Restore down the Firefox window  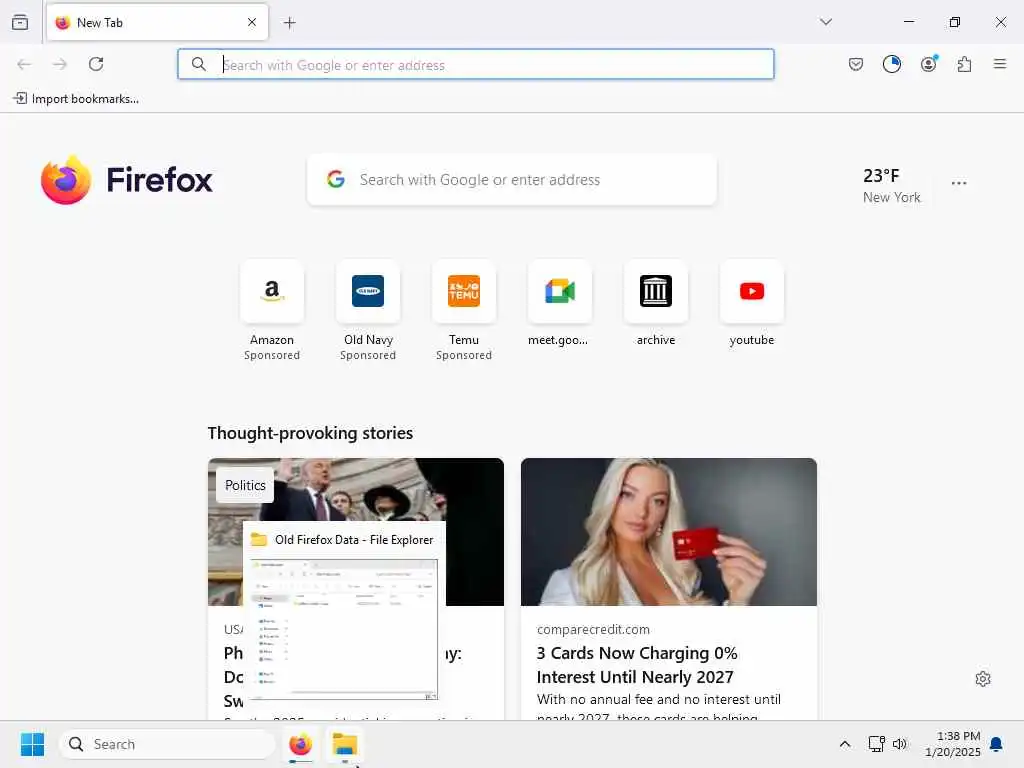(954, 22)
